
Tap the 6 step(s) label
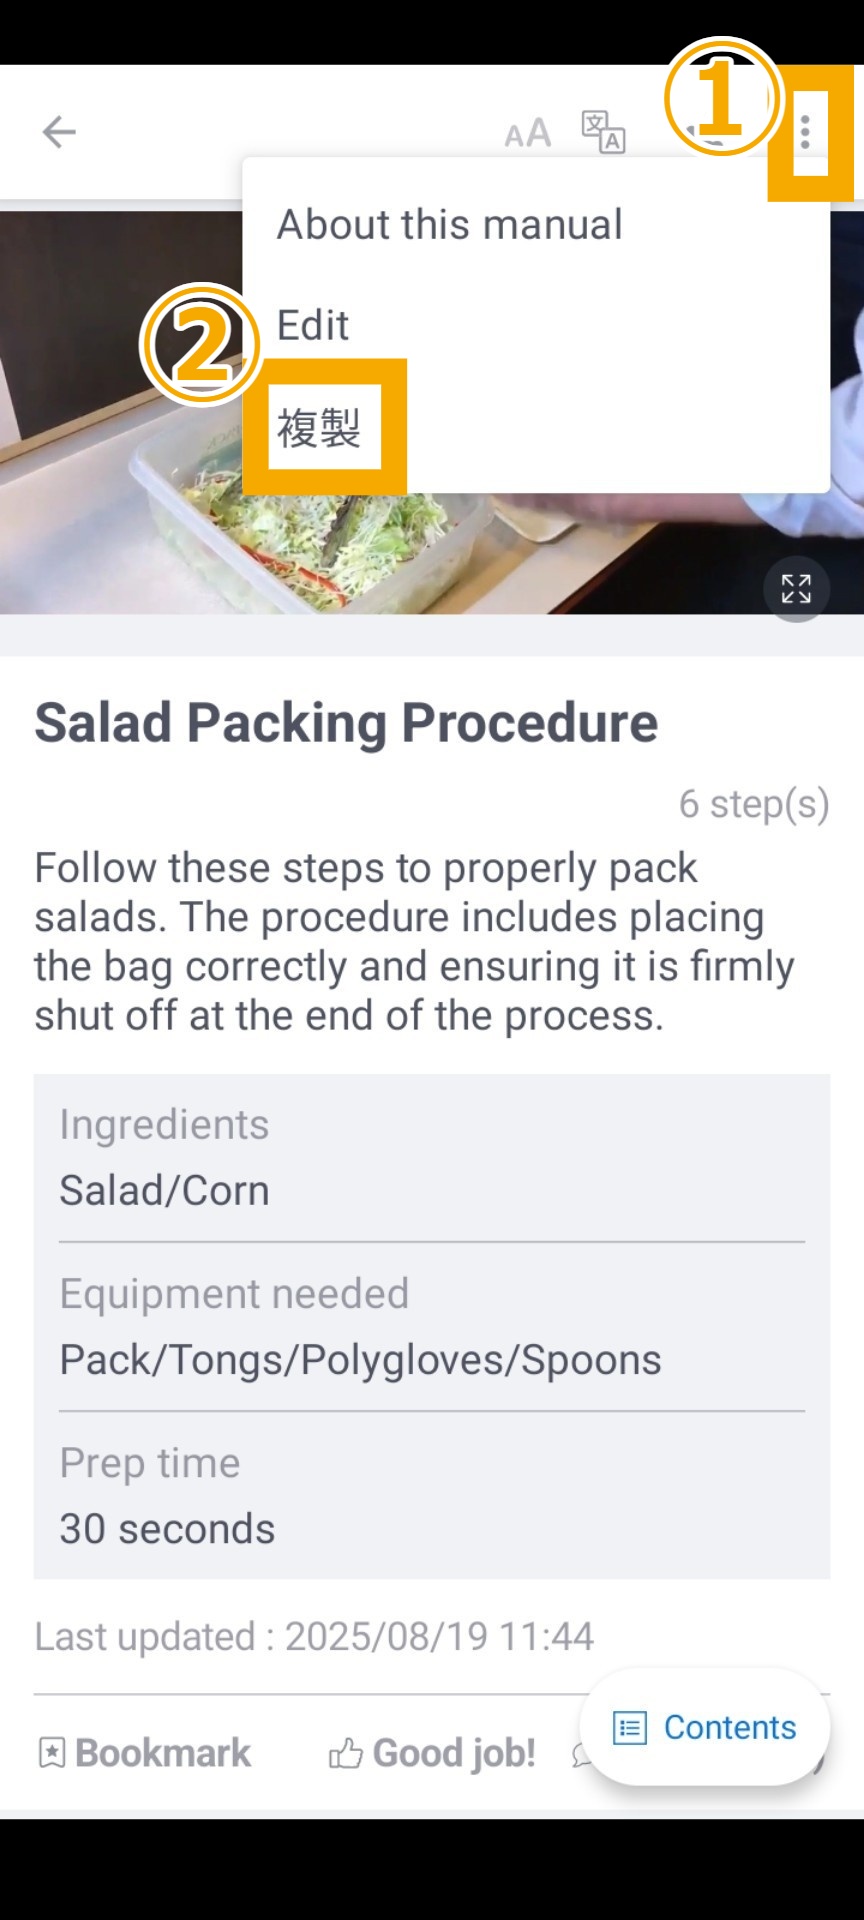pyautogui.click(x=753, y=803)
